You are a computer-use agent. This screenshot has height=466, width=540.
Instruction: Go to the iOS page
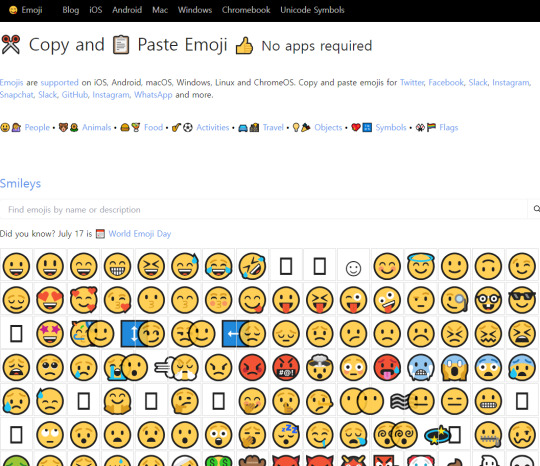pyautogui.click(x=96, y=10)
